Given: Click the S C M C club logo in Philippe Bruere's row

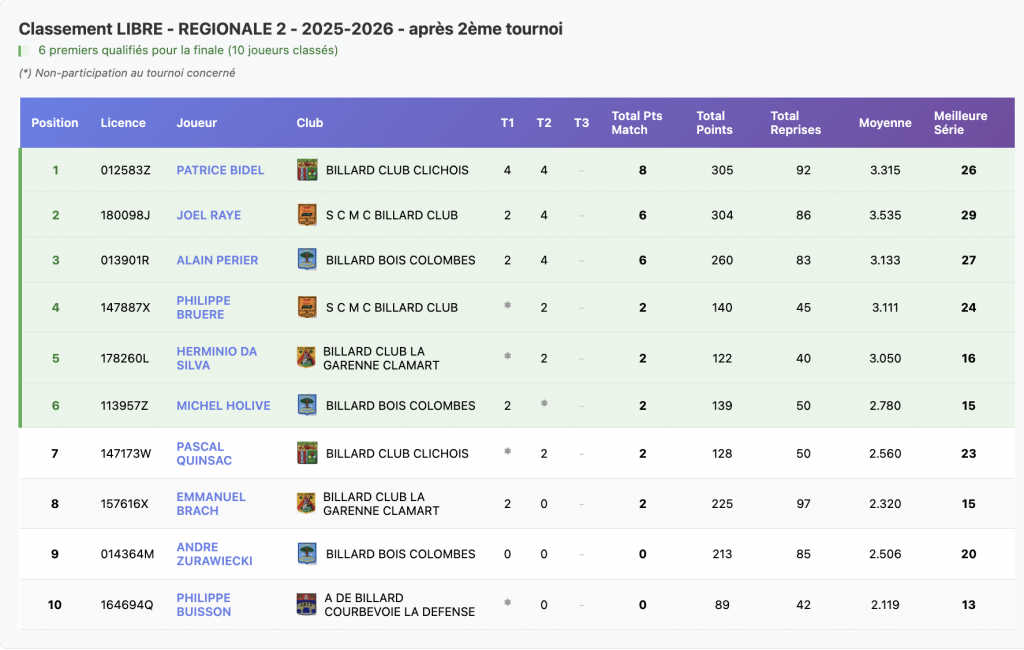Looking at the screenshot, I should point(307,307).
